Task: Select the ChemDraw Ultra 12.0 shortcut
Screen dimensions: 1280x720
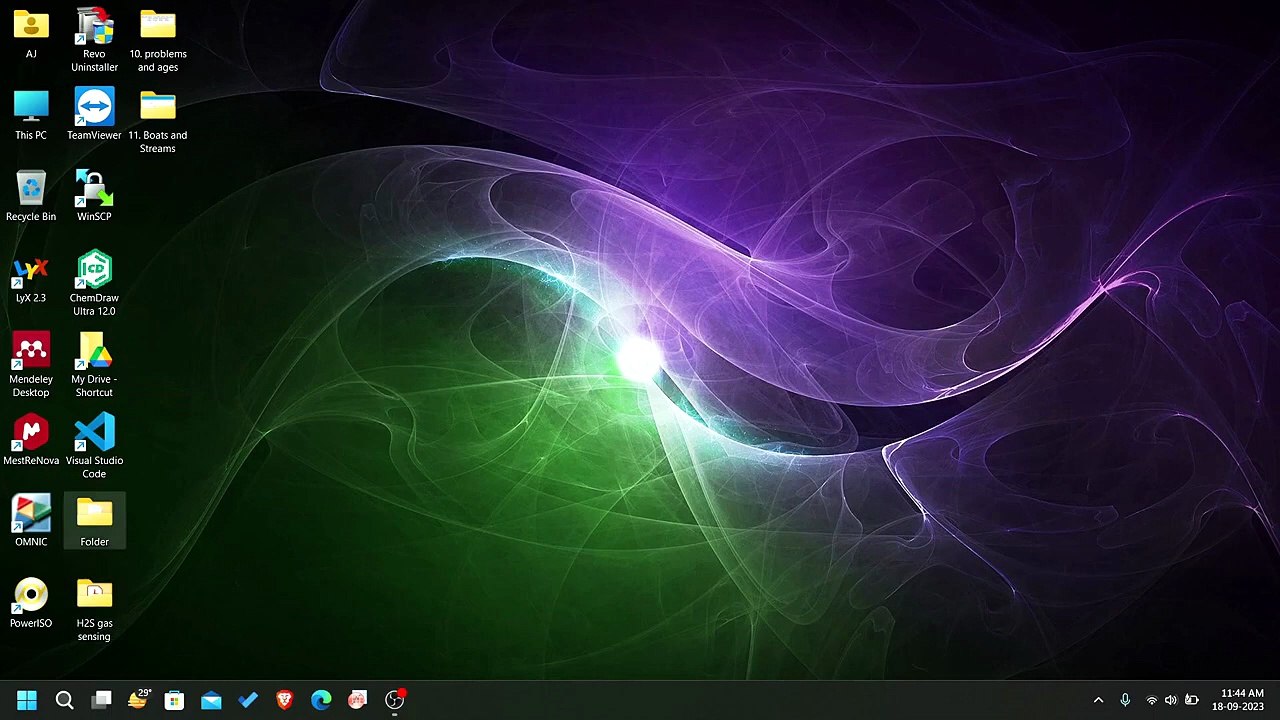Action: click(94, 284)
